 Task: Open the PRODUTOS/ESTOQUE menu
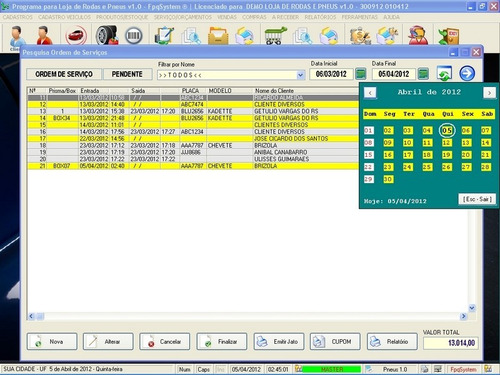[x=122, y=17]
